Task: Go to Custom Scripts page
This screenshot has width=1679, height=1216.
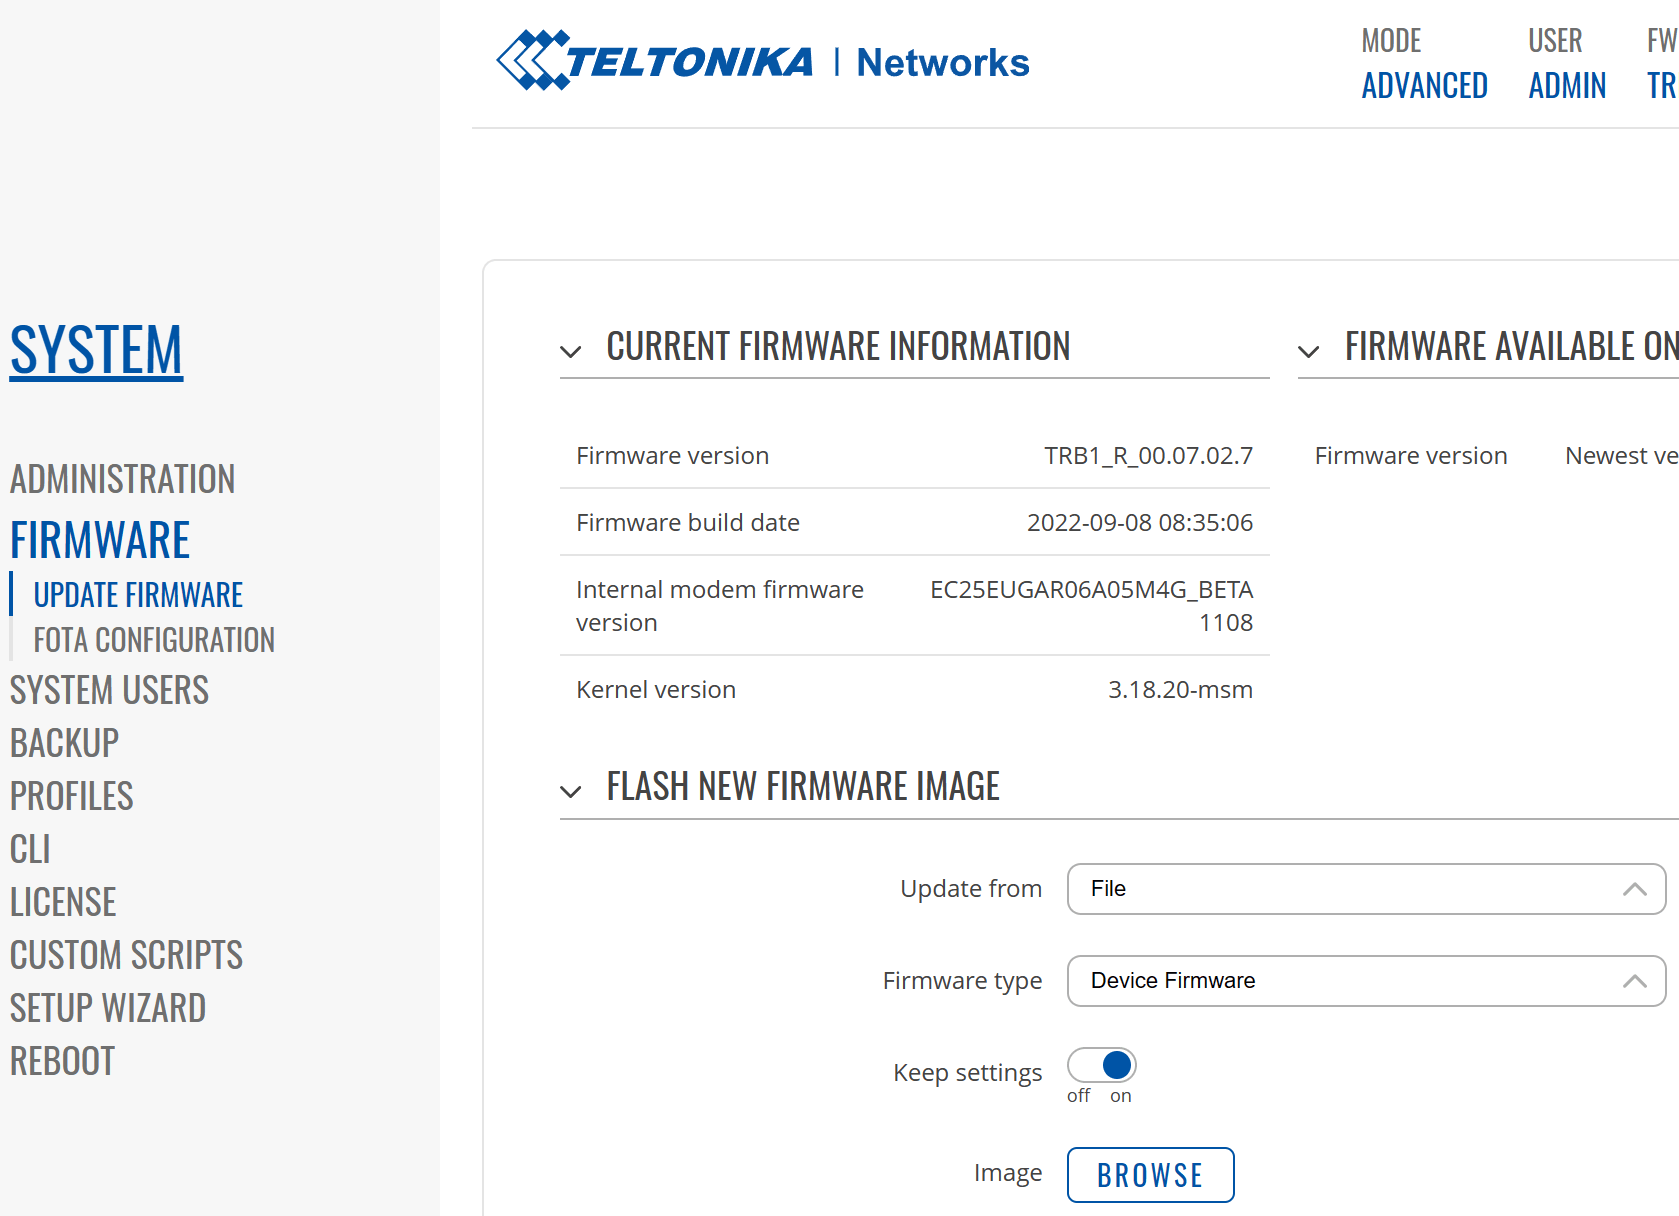Action: point(126,955)
